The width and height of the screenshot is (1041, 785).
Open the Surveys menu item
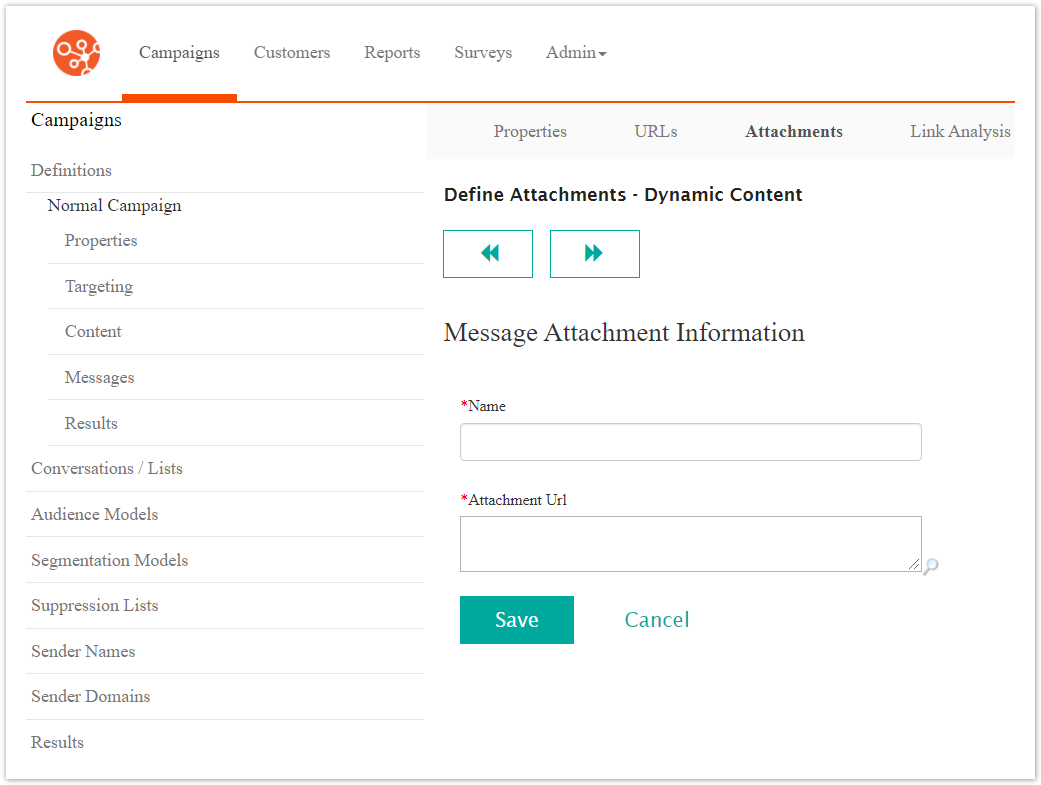pos(483,53)
